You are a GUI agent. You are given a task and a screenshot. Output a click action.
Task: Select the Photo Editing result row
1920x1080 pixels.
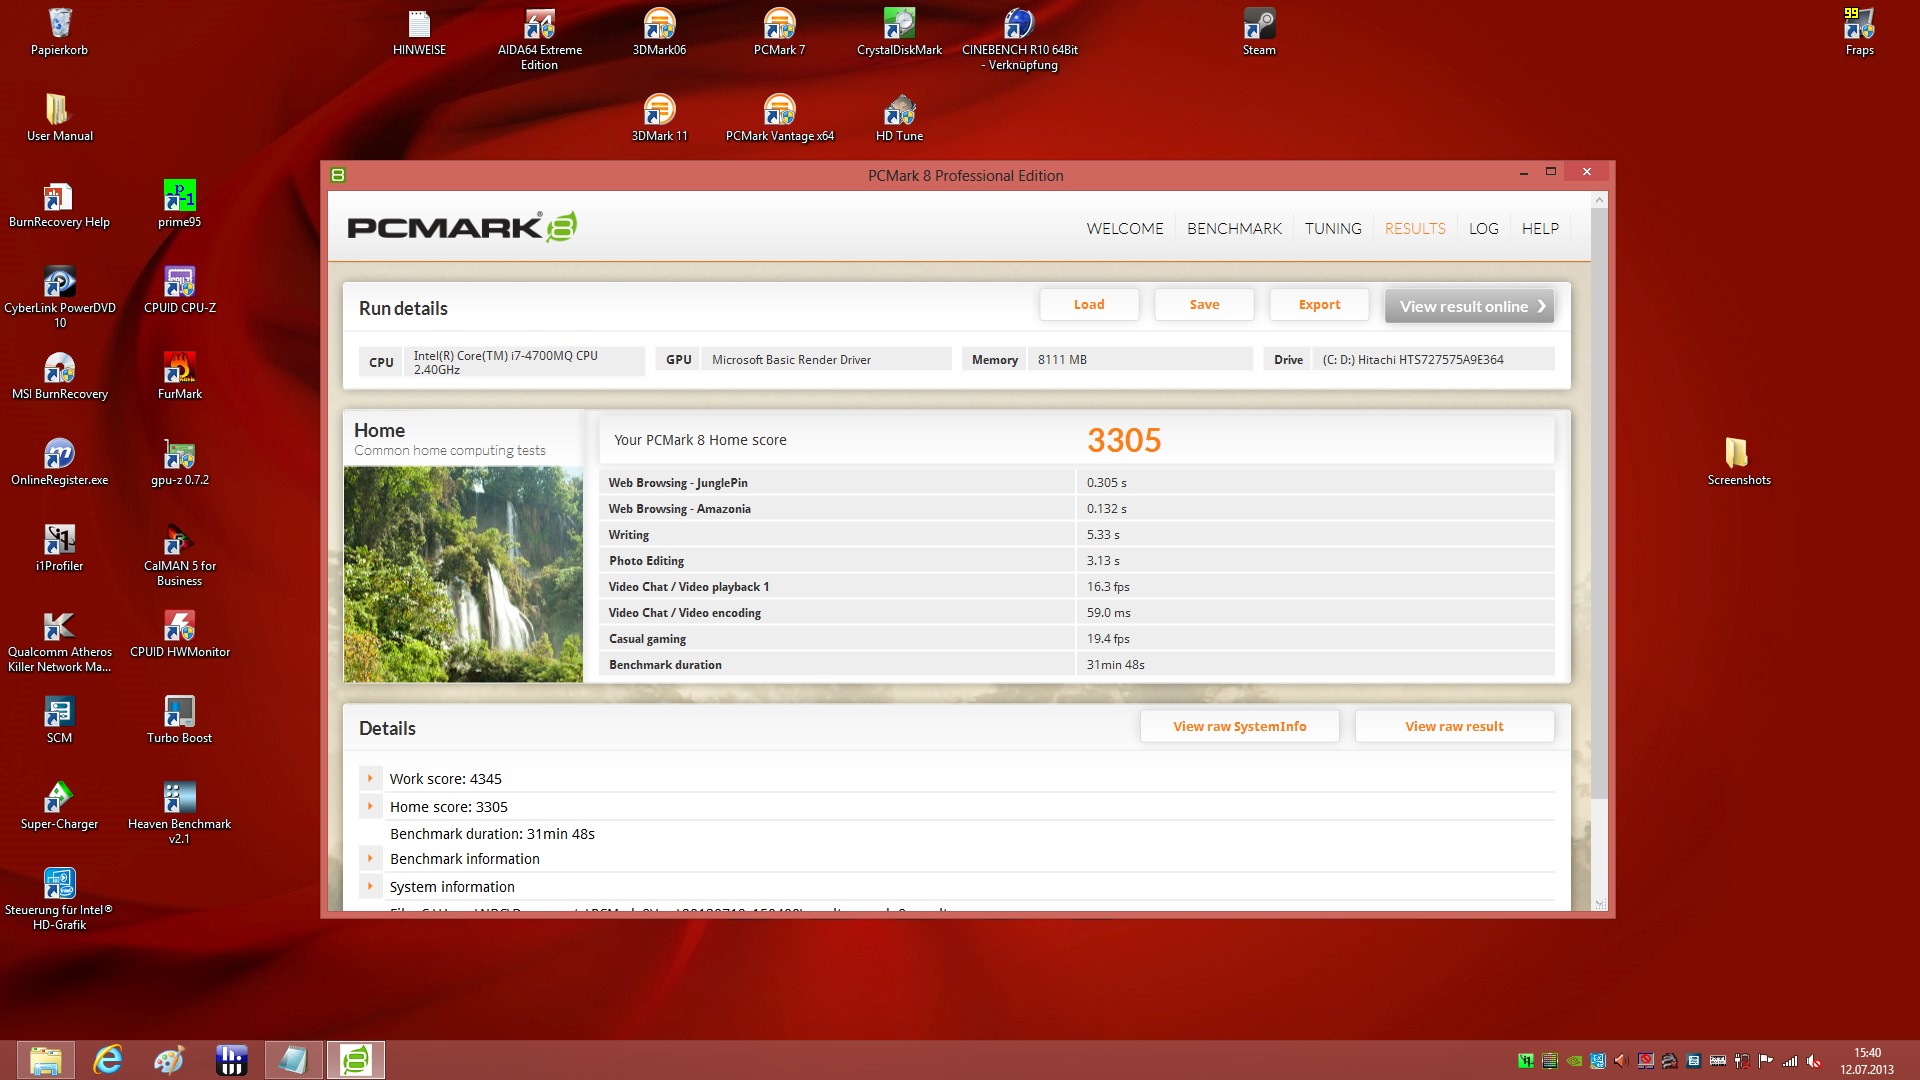1076,561
